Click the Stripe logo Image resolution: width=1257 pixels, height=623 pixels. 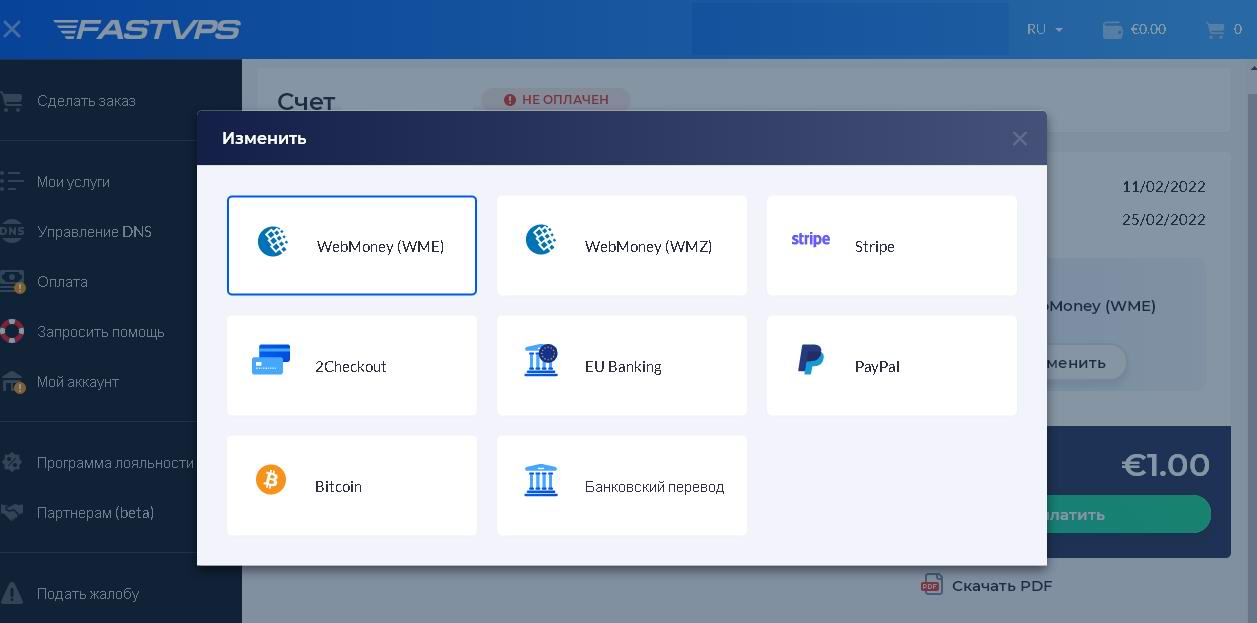(x=811, y=239)
